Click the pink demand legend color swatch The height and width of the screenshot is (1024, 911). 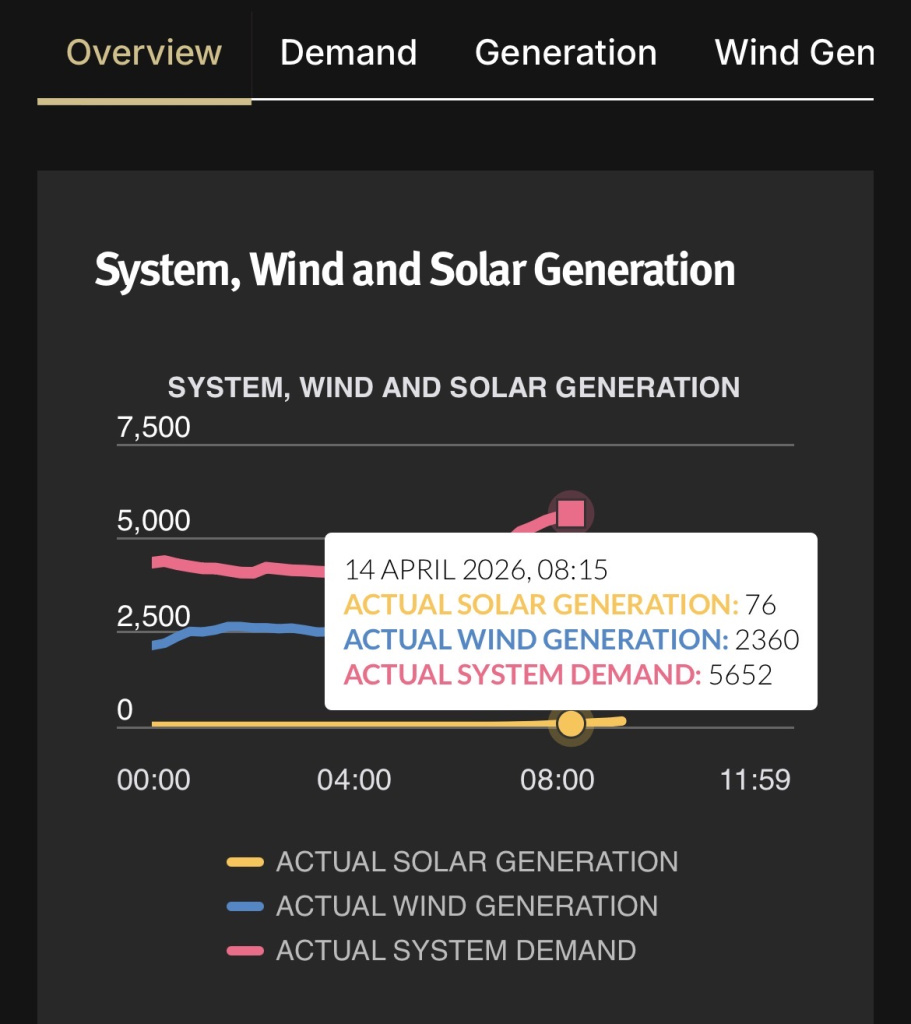pyautogui.click(x=245, y=951)
